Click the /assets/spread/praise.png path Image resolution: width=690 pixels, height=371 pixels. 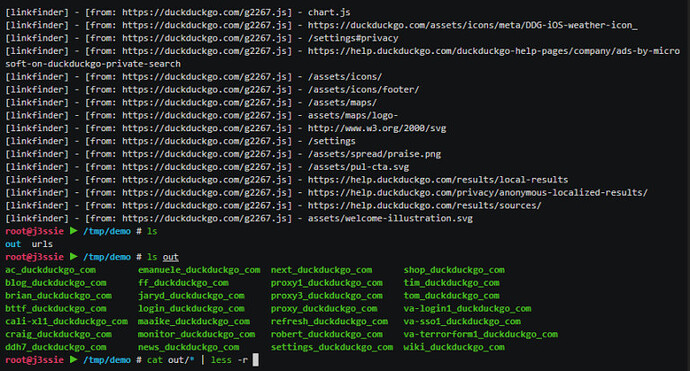[374, 154]
